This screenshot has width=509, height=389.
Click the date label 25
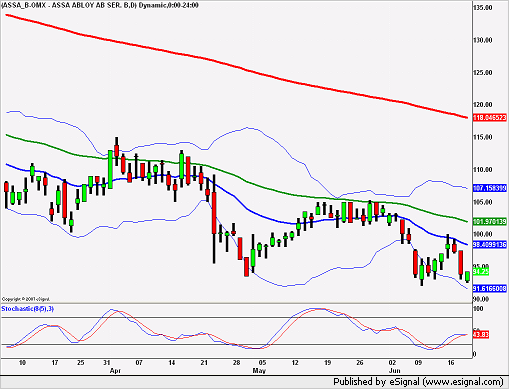(x=81, y=363)
